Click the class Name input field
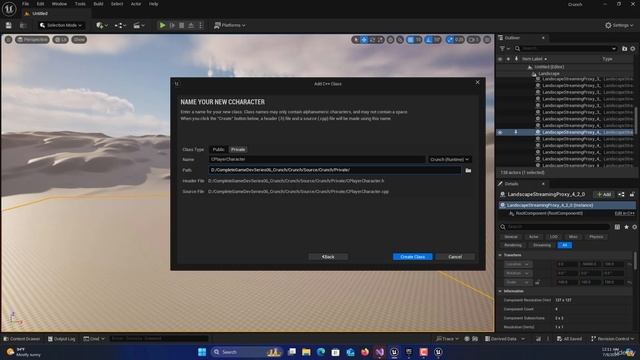 tap(317, 160)
